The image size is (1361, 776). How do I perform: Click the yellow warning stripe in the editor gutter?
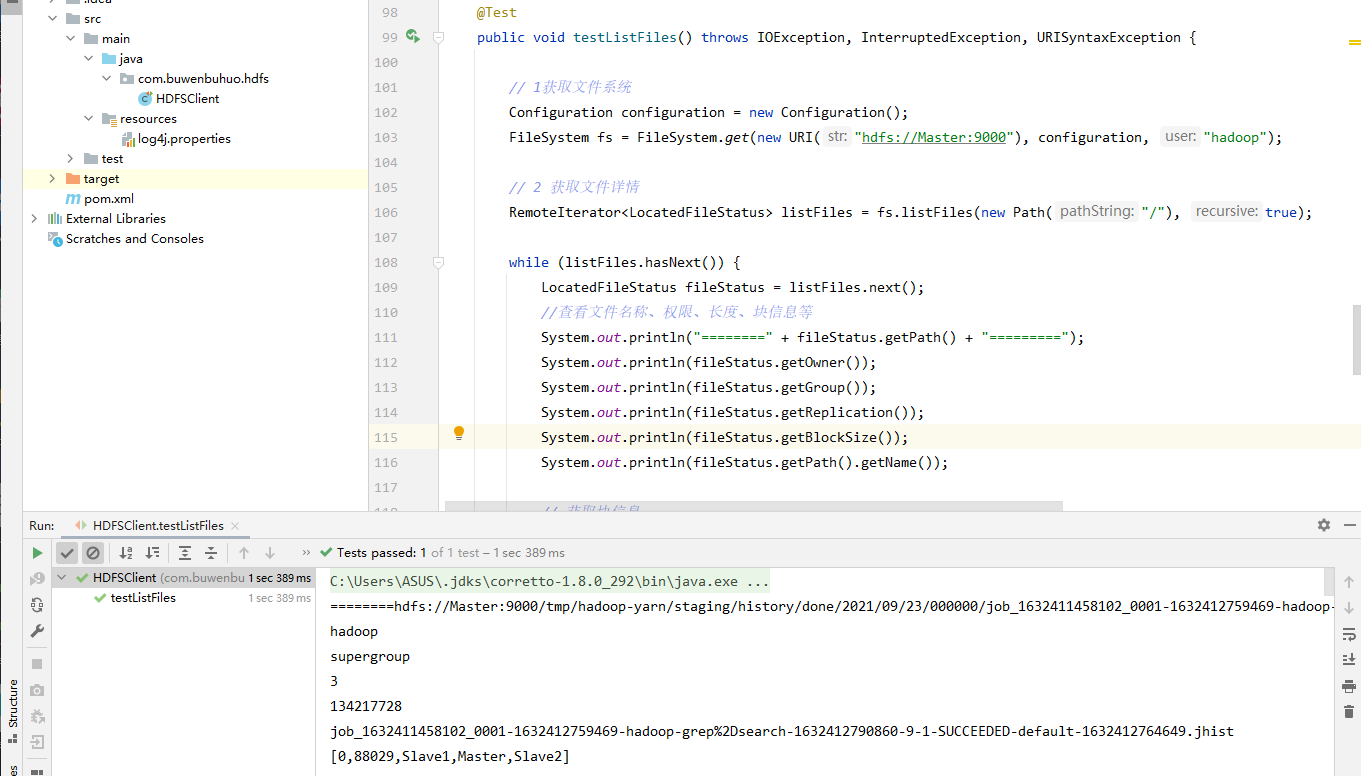pos(1354,44)
